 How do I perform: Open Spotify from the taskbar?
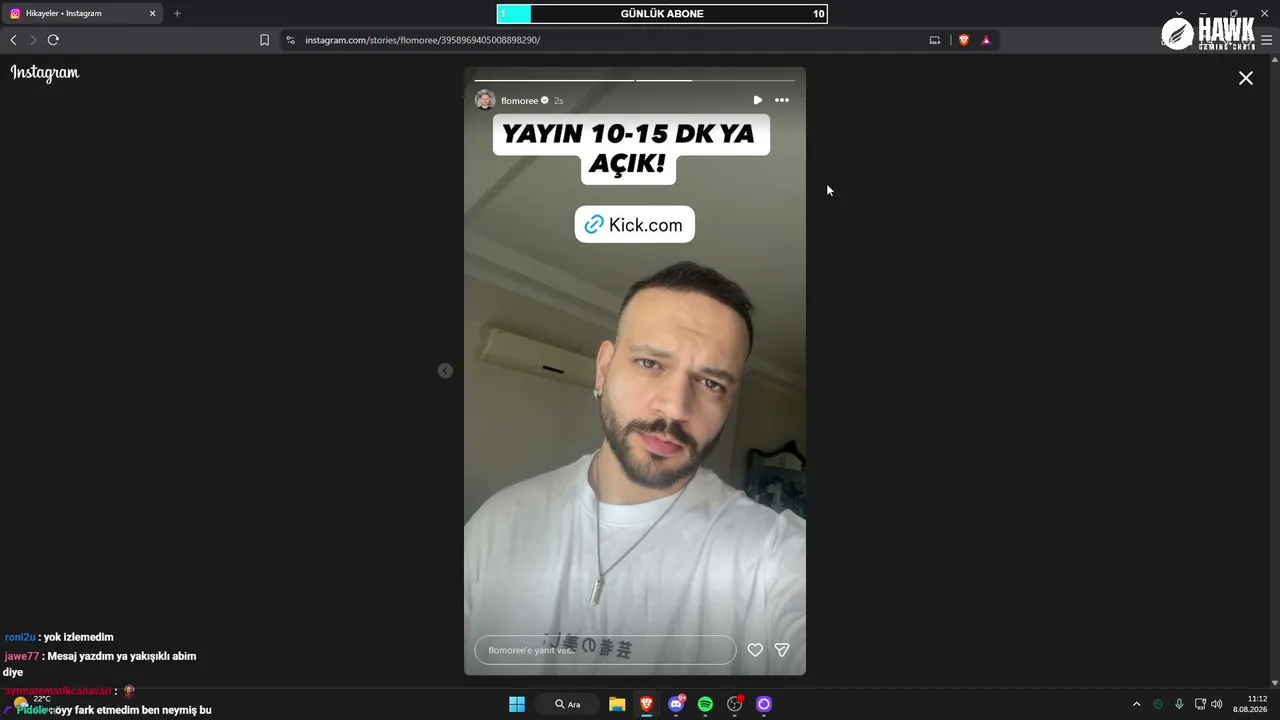(705, 704)
